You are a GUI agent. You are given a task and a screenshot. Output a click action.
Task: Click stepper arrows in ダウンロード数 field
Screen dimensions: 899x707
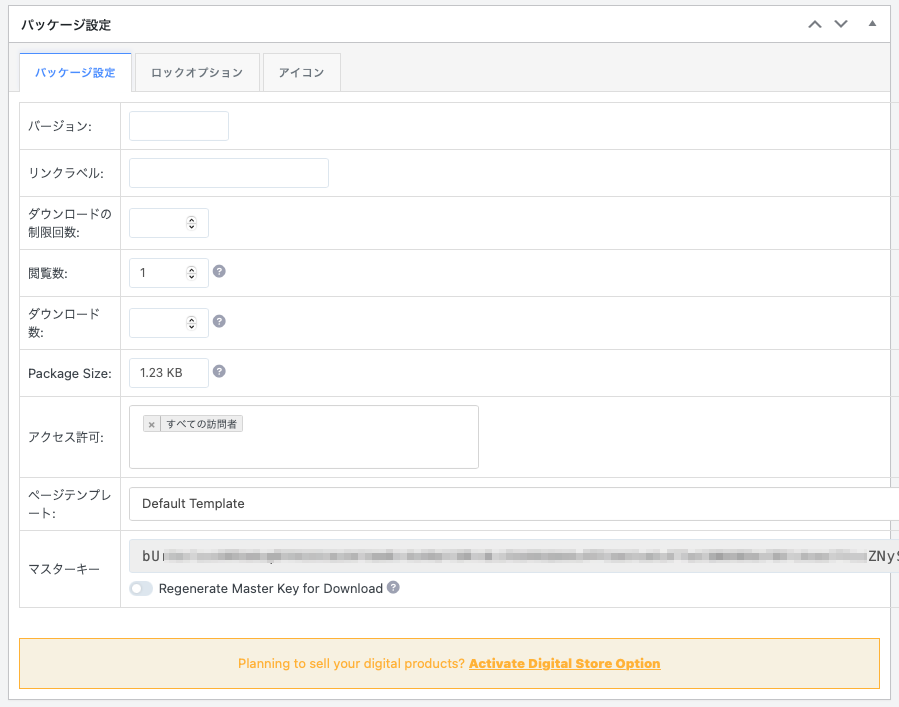192,323
